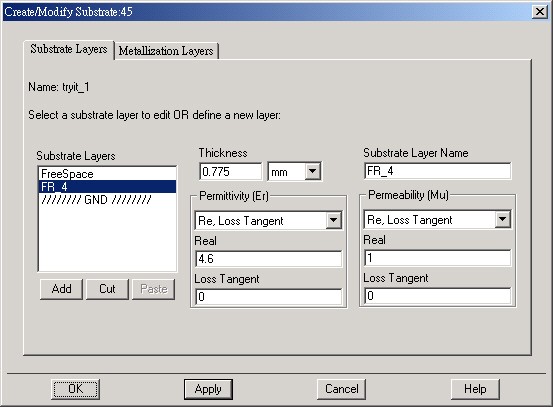Switch to the Metallization Layers tab
The image size is (553, 407).
pyautogui.click(x=166, y=51)
